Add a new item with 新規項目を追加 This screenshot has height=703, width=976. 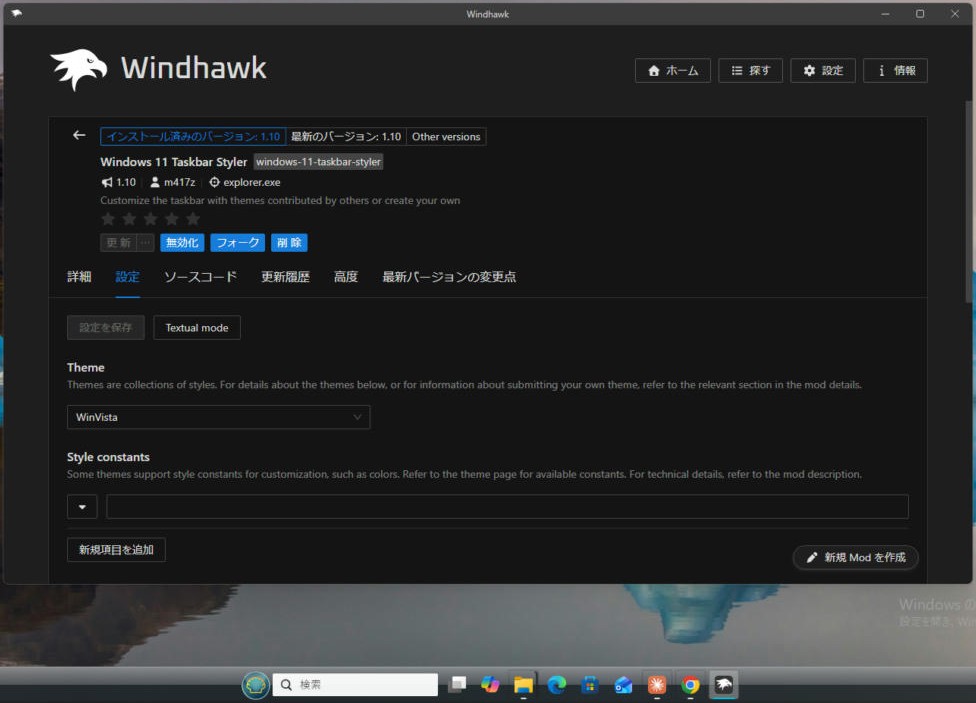point(116,550)
